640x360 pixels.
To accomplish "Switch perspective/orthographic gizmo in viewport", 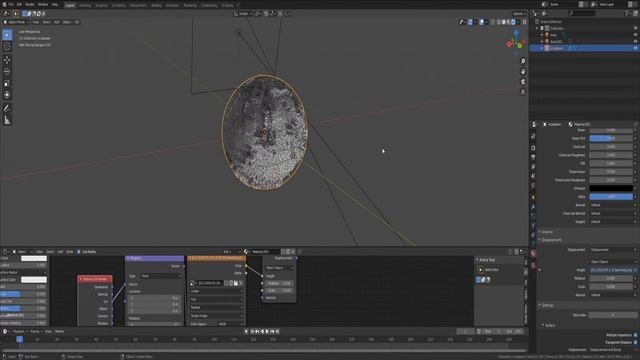I will pos(523,92).
